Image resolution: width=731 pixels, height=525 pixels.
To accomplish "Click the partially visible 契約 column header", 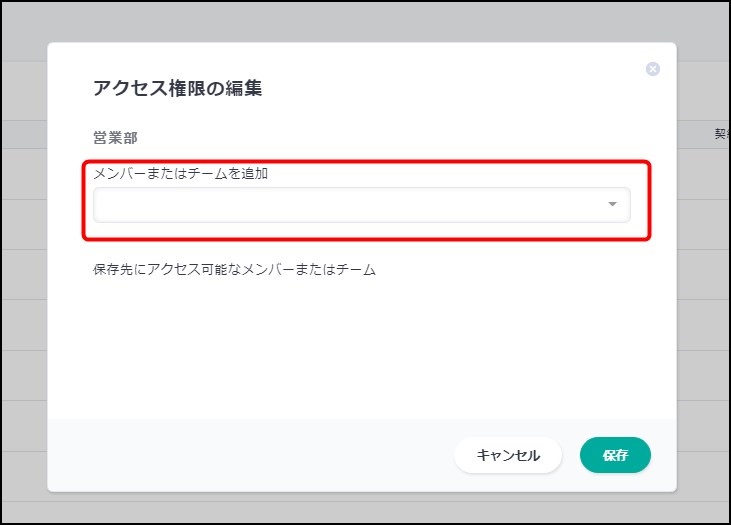I will tap(721, 134).
